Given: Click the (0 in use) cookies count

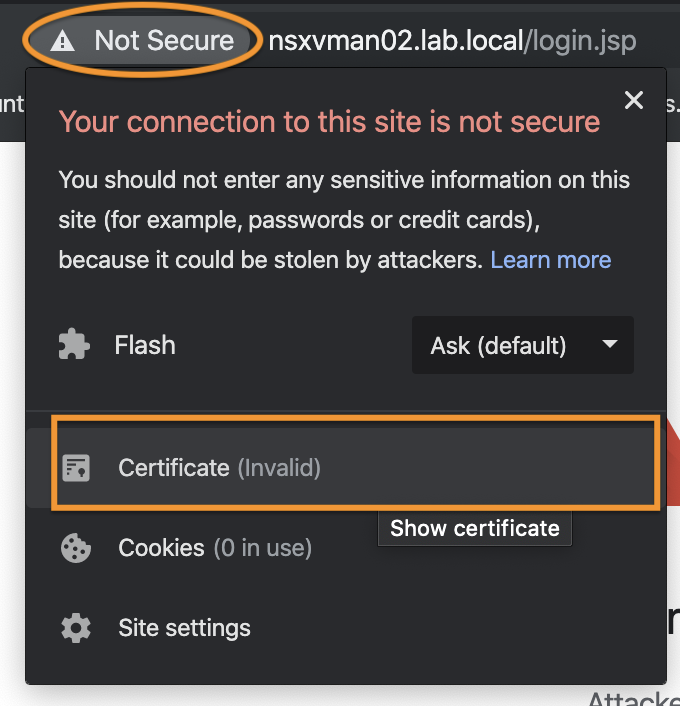Looking at the screenshot, I should click(x=263, y=548).
